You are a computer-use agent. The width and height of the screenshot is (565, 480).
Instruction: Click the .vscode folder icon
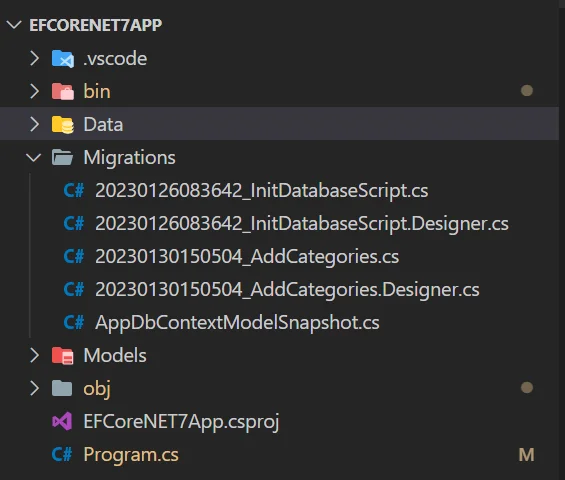click(63, 59)
